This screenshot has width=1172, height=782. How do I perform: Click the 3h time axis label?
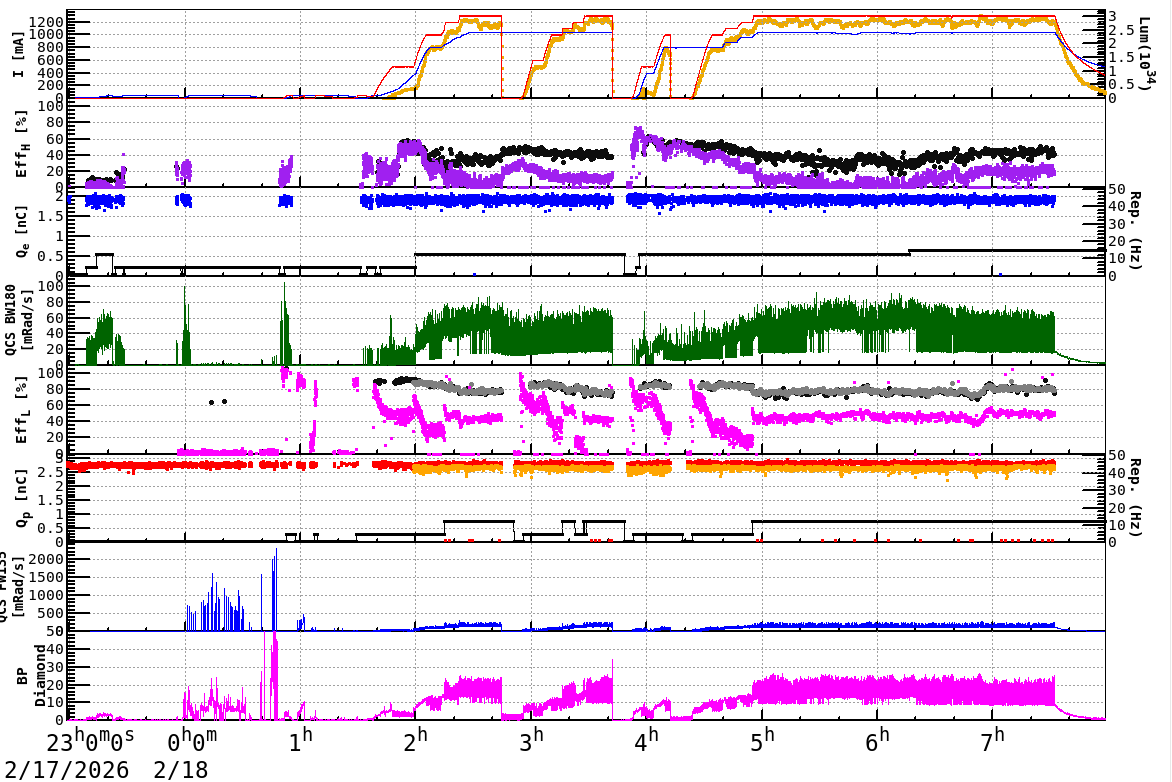531,743
